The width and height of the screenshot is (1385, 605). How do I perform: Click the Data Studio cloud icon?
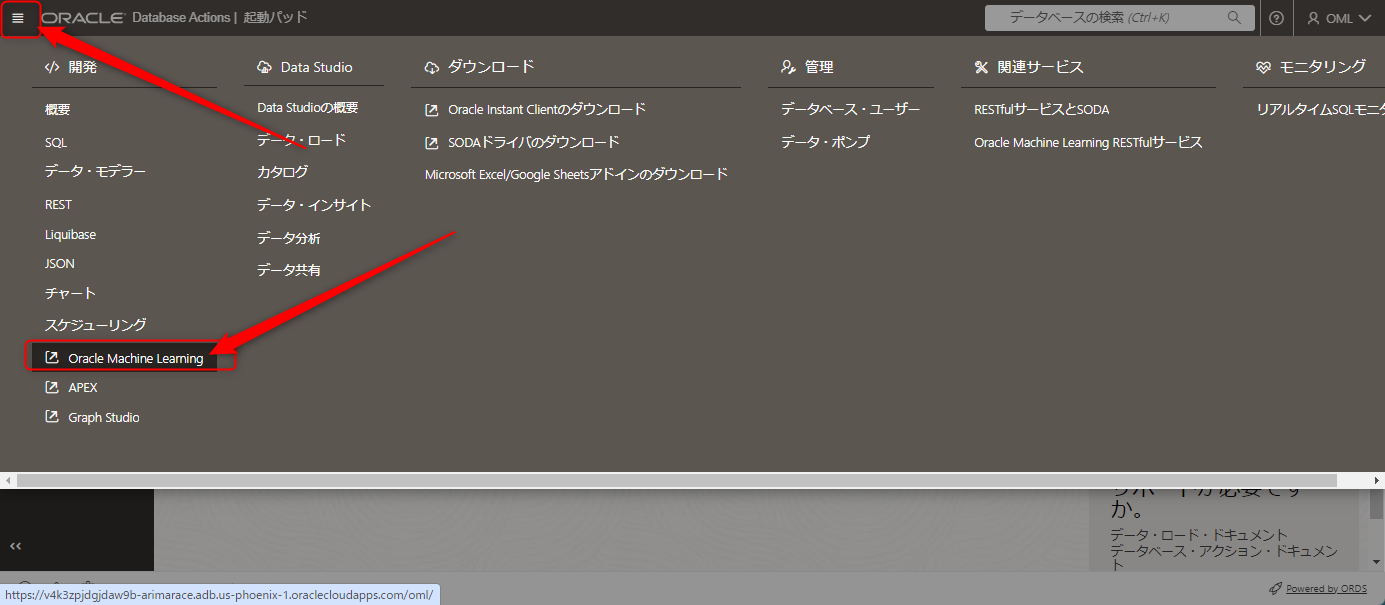264,67
